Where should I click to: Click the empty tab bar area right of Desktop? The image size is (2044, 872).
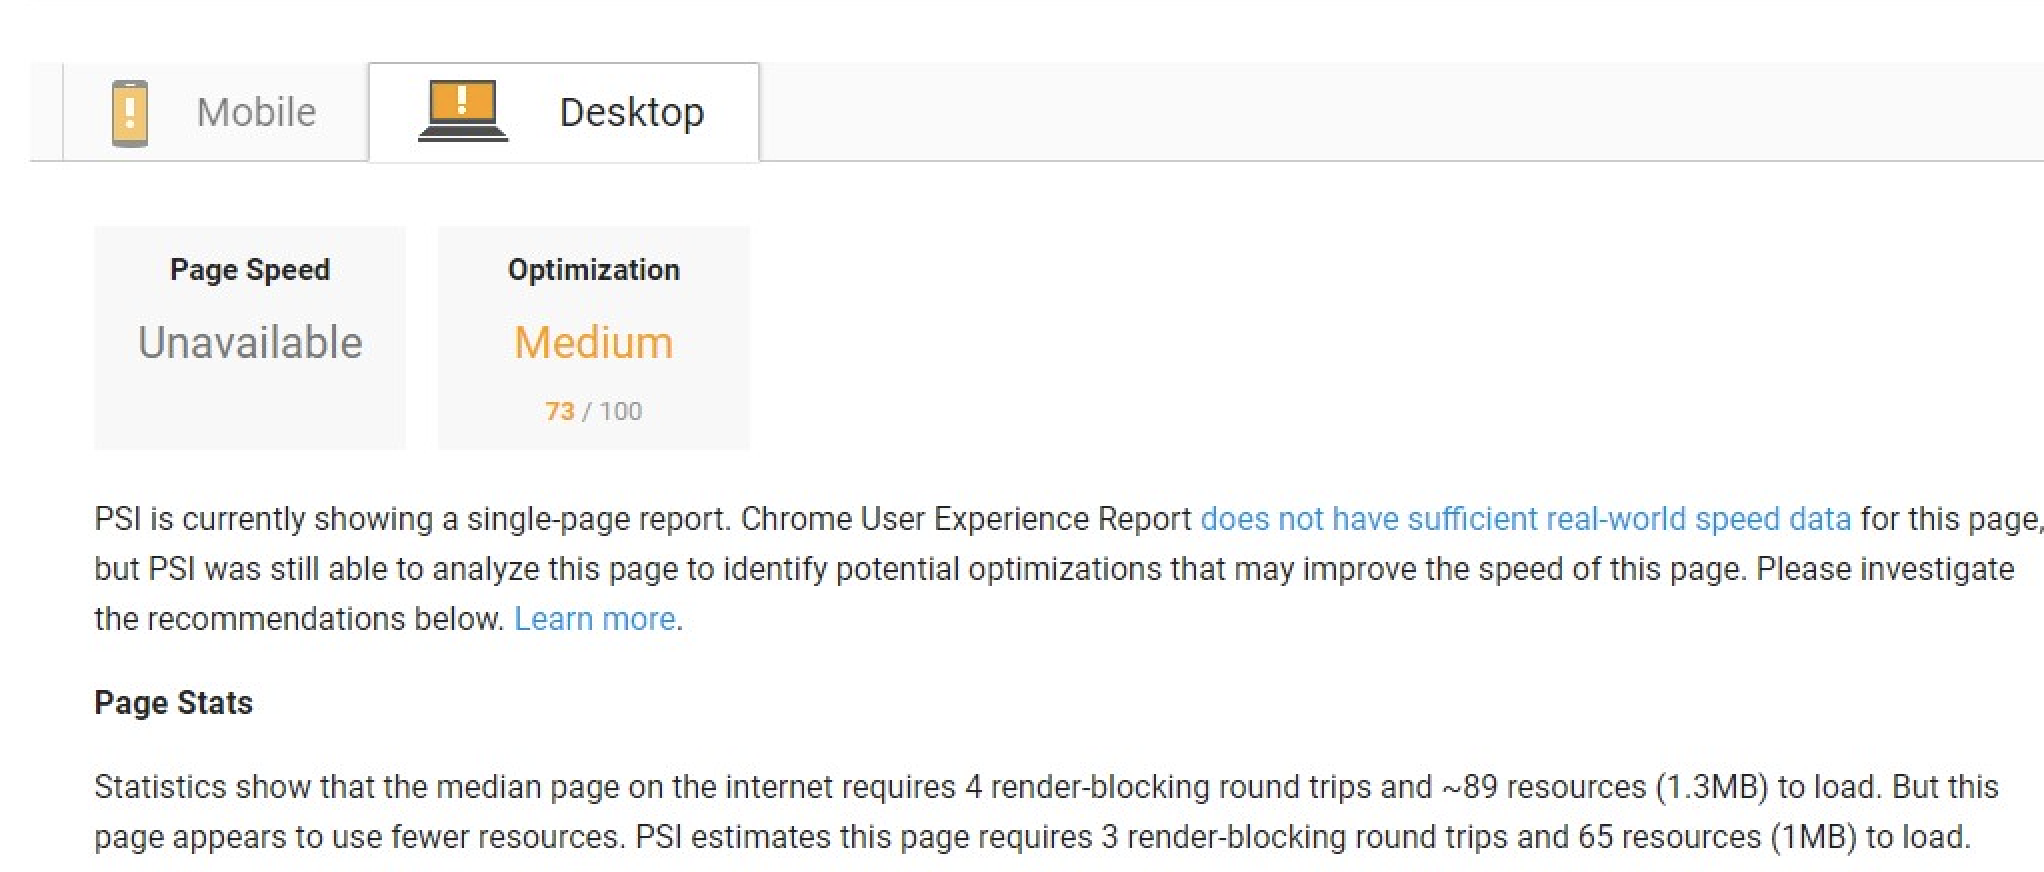[x=1400, y=112]
